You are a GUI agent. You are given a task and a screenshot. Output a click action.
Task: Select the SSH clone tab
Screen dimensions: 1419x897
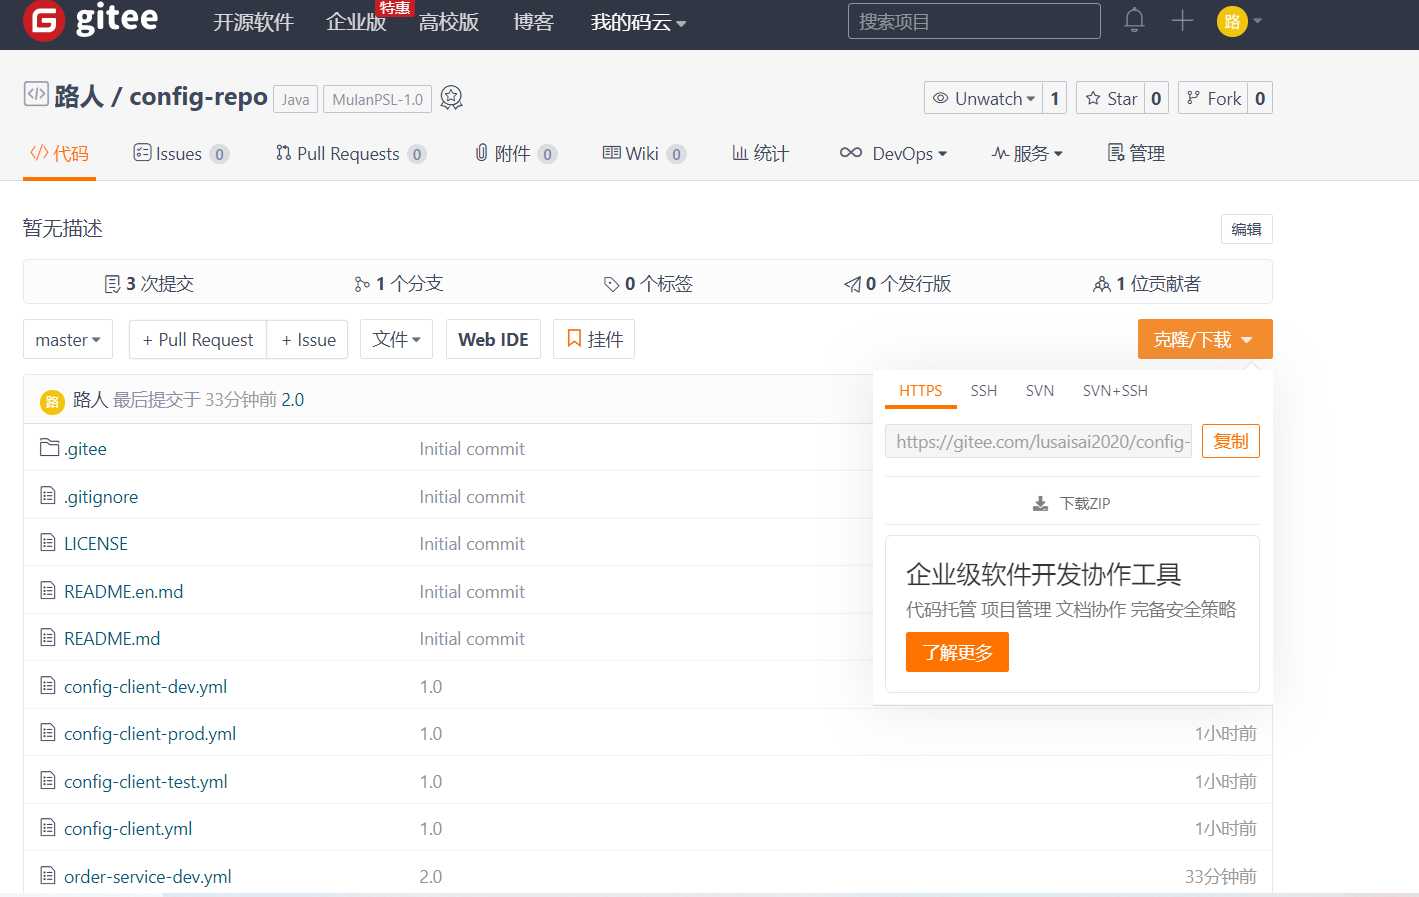click(984, 391)
